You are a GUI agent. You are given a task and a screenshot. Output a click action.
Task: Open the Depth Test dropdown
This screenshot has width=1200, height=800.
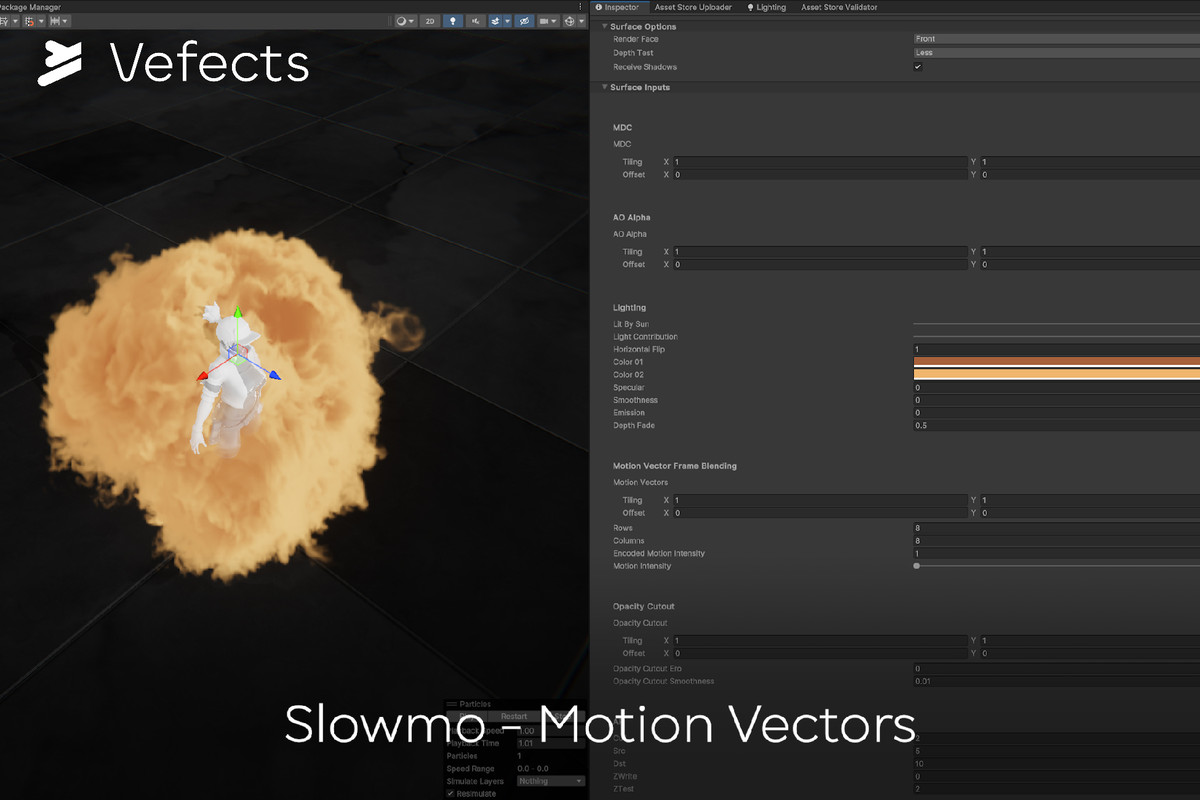[1056, 53]
